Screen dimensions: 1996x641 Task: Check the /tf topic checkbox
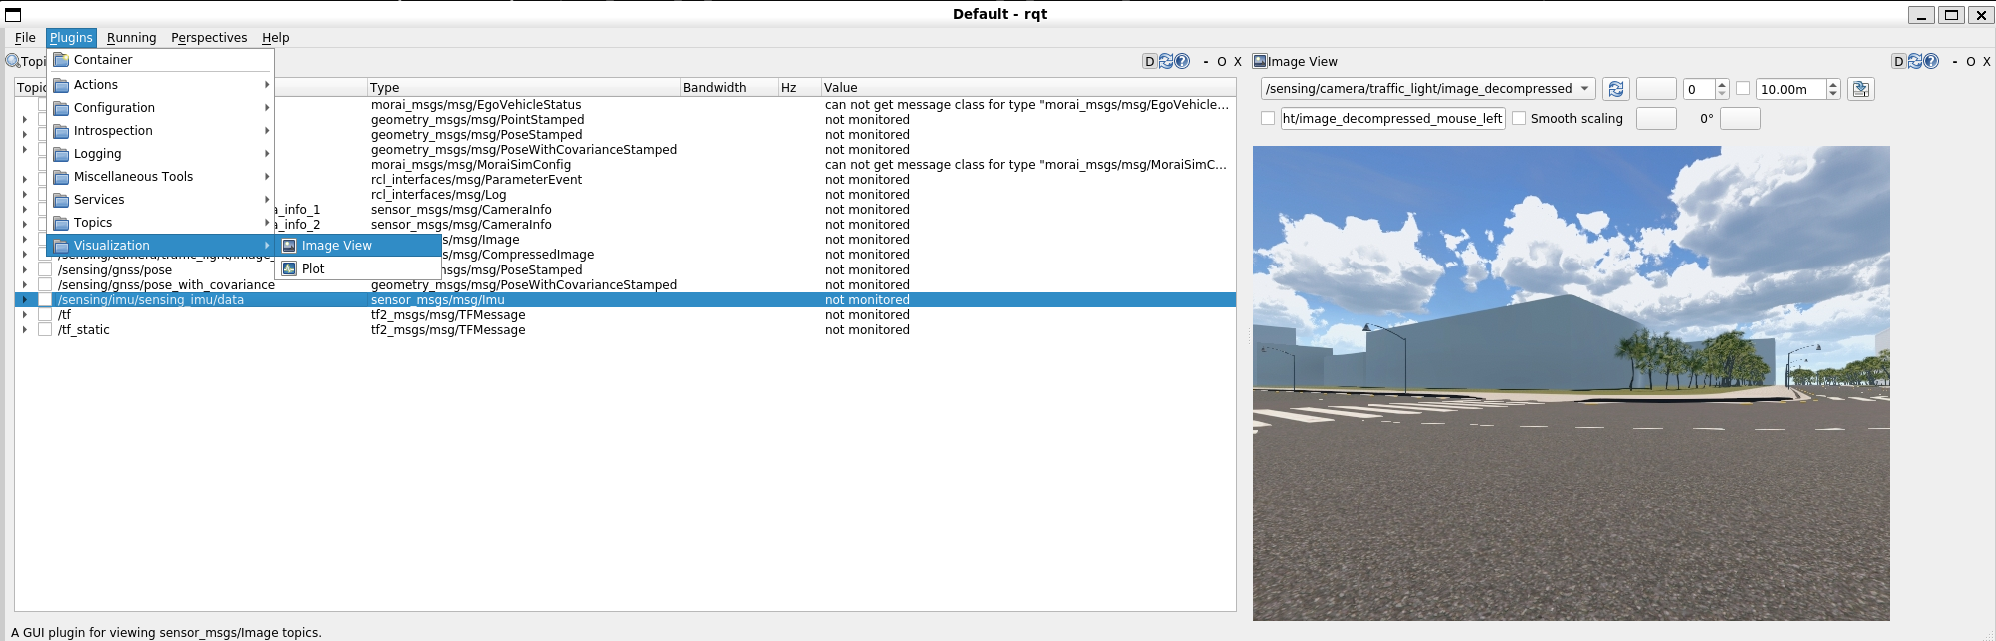[45, 315]
